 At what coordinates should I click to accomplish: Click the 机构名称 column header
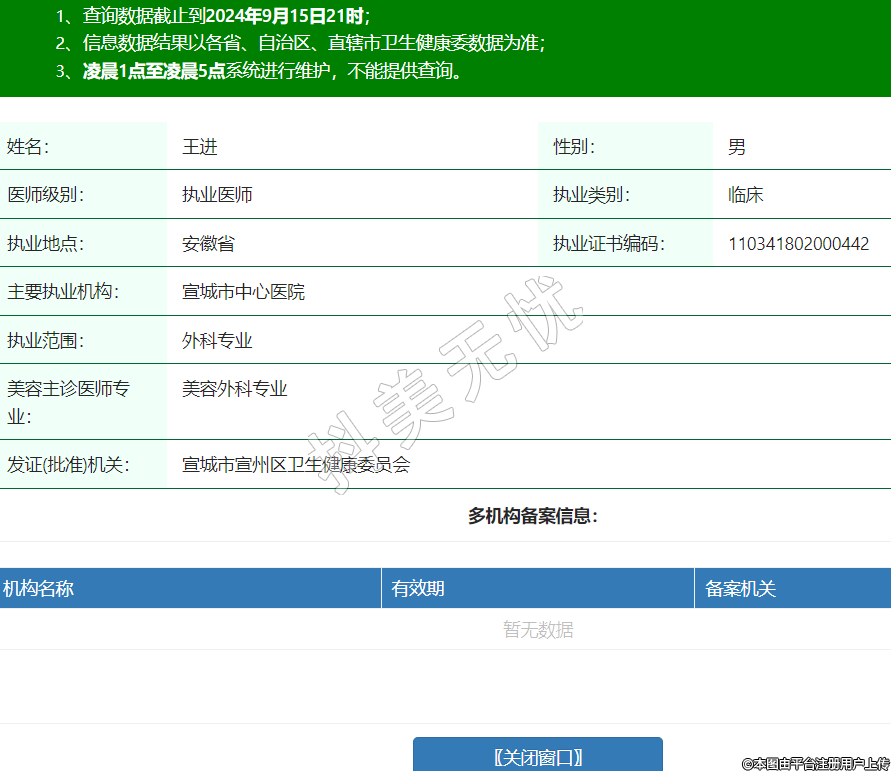coord(38,589)
